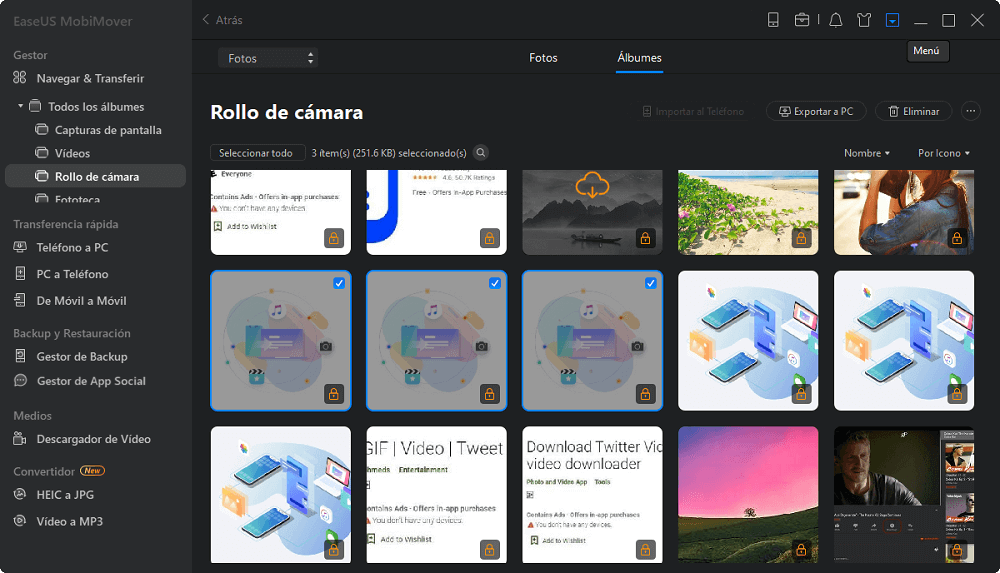The width and height of the screenshot is (1000, 573).
Task: Open the Fototeca album
Action: tap(77, 200)
